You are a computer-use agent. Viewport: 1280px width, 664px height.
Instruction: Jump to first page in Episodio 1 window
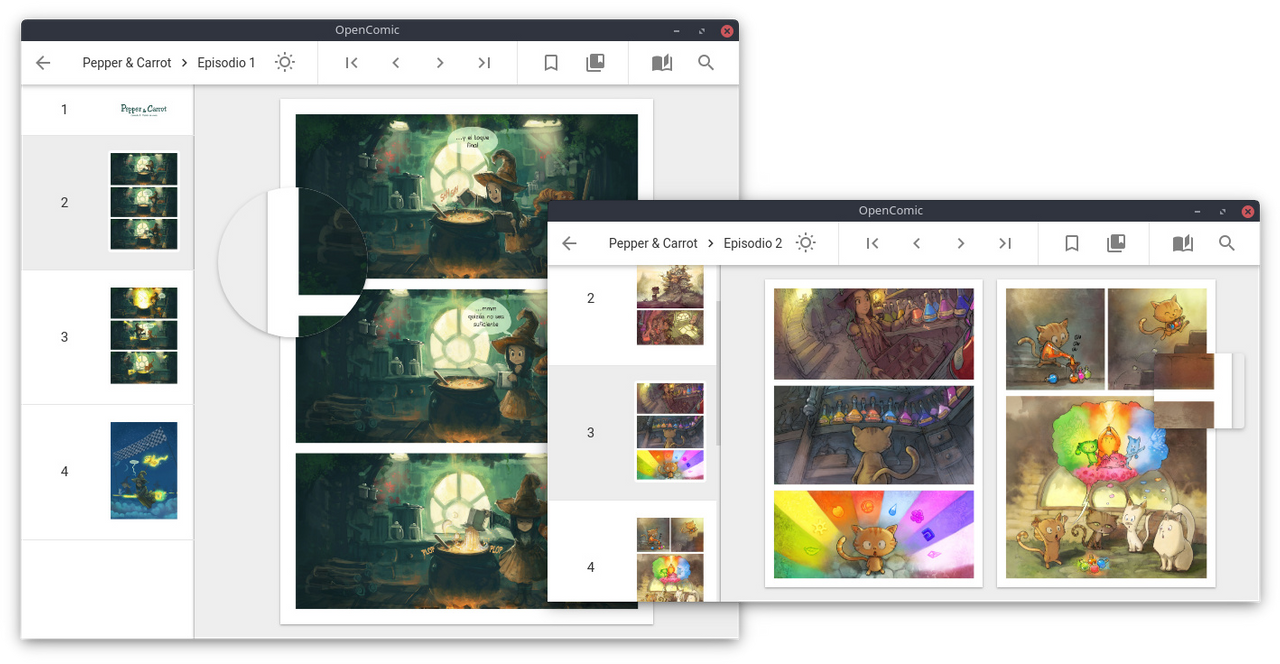[x=351, y=63]
